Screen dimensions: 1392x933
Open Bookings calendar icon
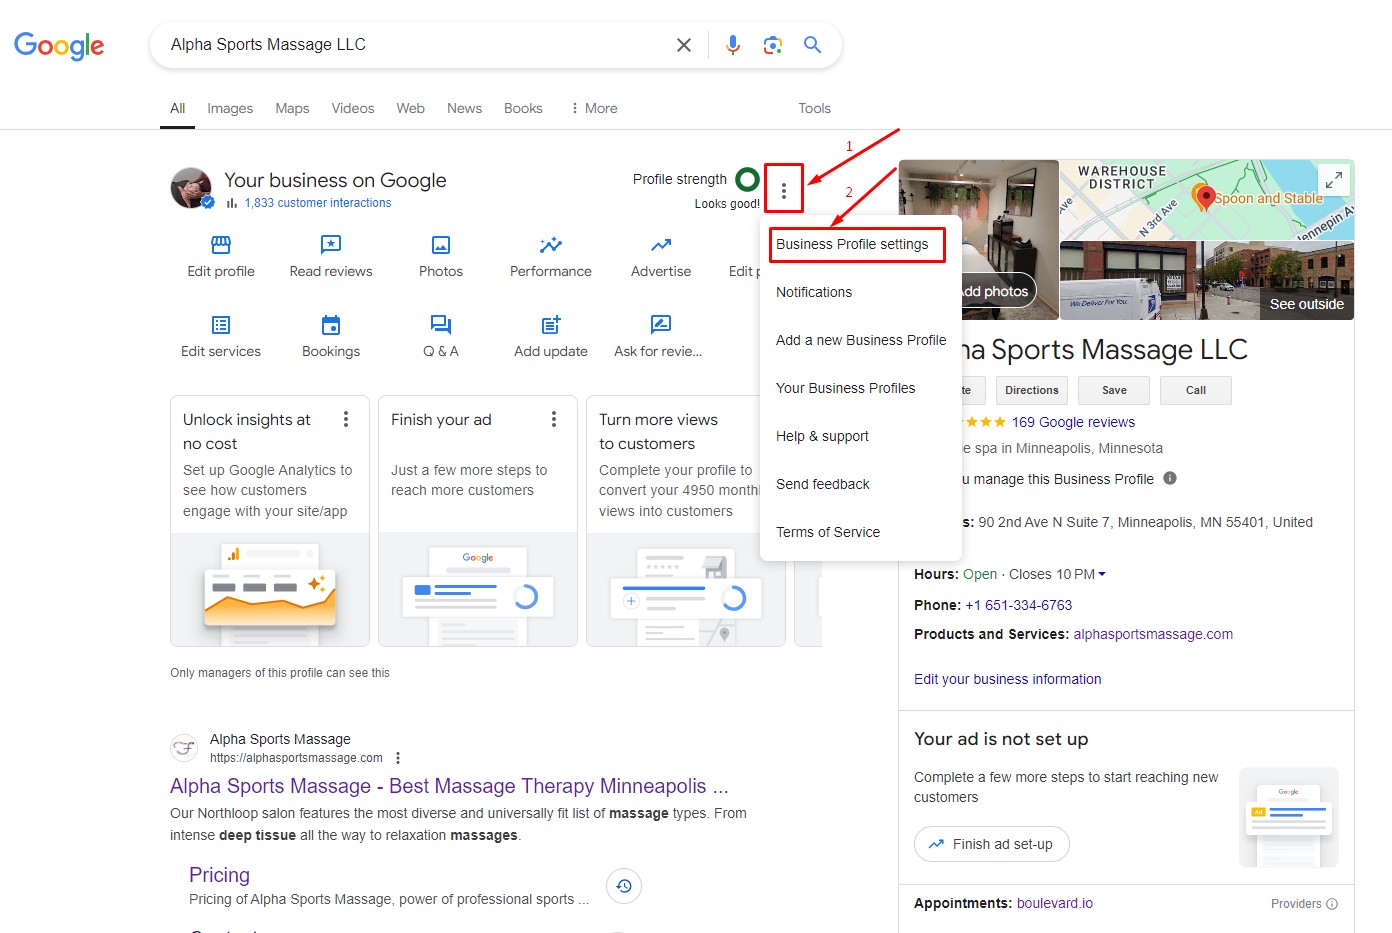(x=331, y=325)
